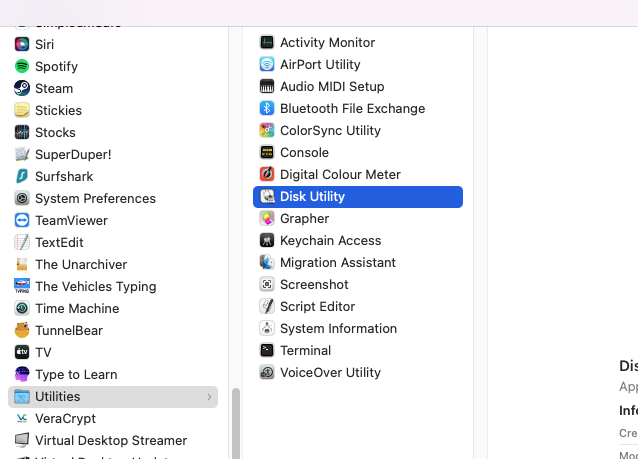Select the Migration Assistant icon
The image size is (638, 459).
point(267,262)
